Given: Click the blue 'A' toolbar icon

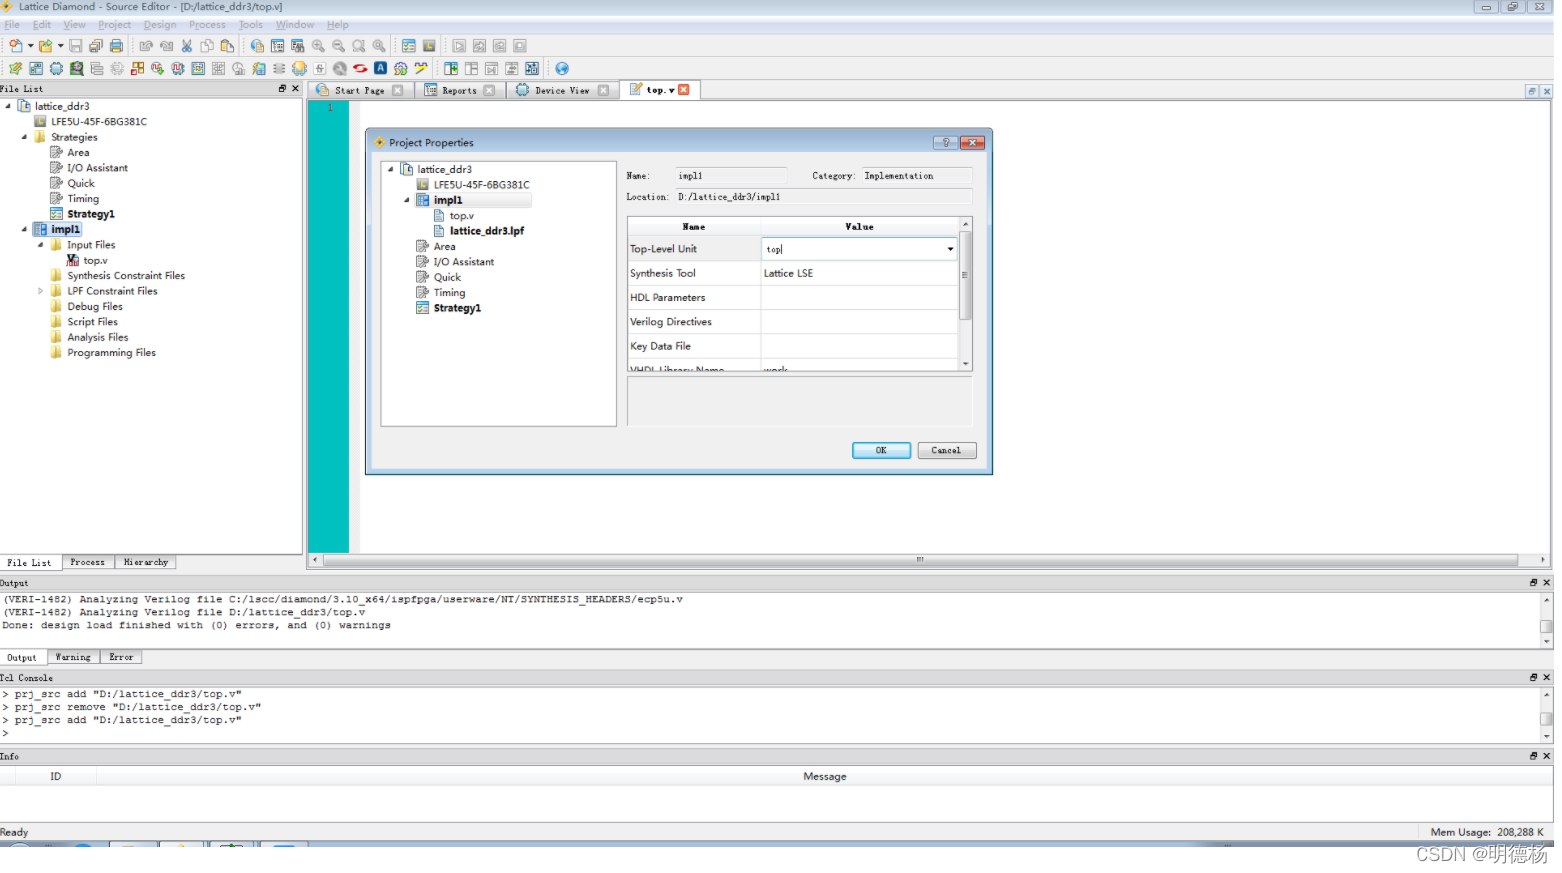Looking at the screenshot, I should coord(380,68).
